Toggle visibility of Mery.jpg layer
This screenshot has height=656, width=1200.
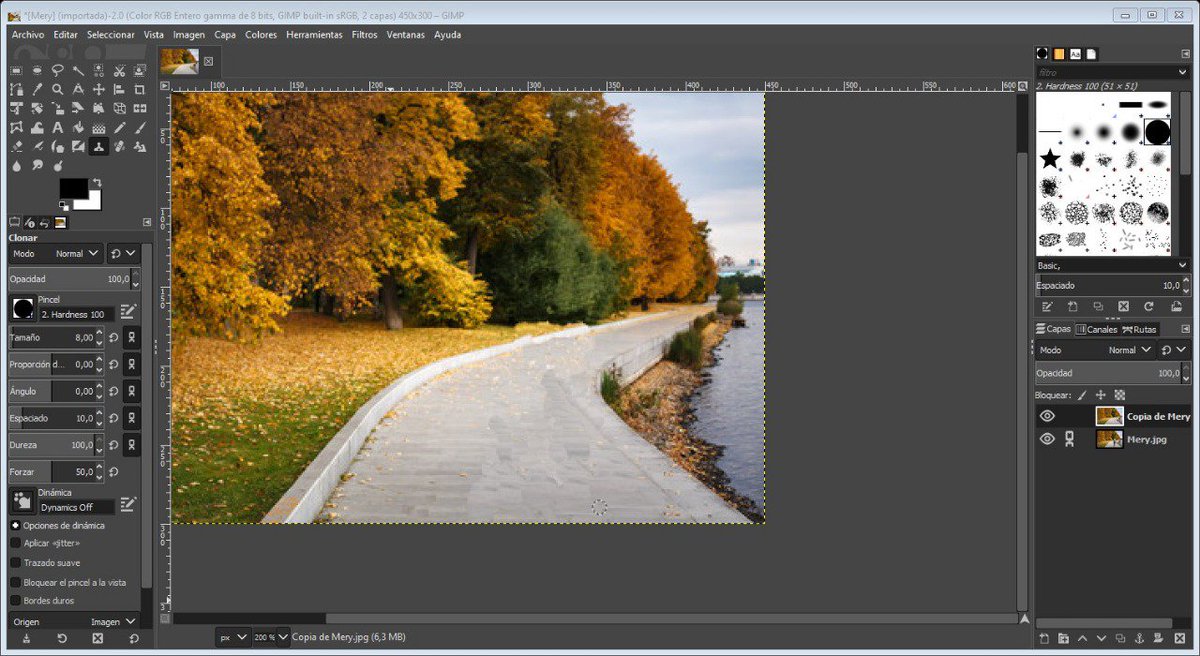(x=1047, y=439)
